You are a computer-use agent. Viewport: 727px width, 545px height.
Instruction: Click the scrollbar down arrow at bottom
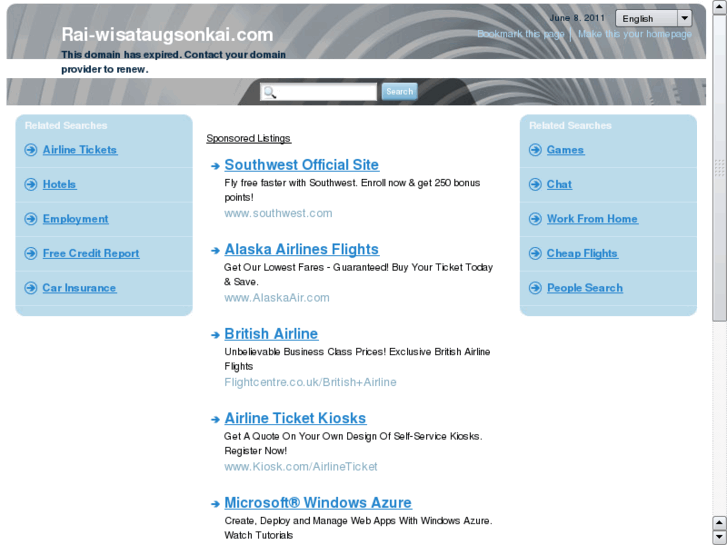720,537
